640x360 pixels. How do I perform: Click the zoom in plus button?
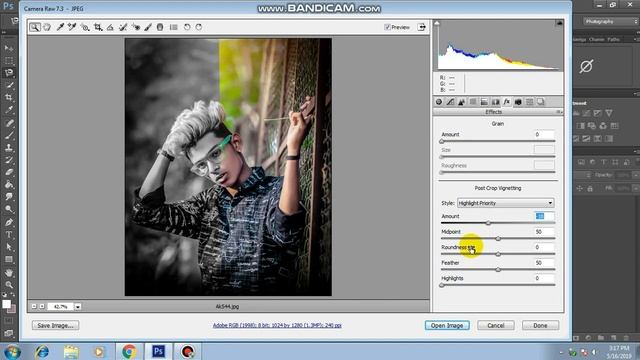(42, 306)
